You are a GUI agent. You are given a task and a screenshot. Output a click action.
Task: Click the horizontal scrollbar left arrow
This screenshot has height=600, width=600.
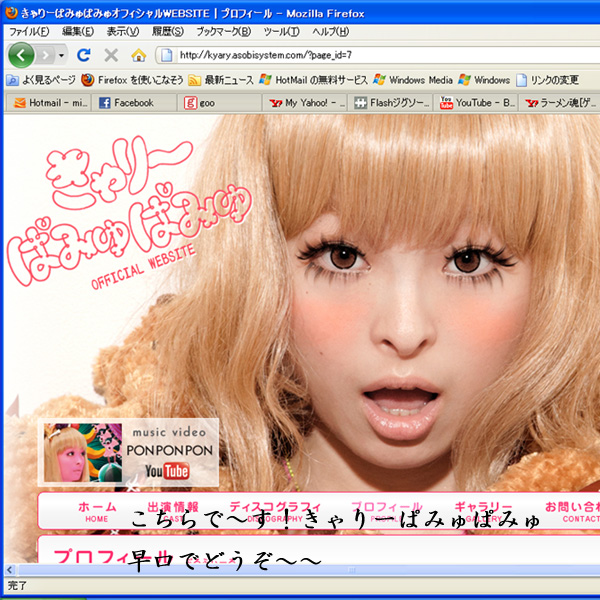click(10, 570)
